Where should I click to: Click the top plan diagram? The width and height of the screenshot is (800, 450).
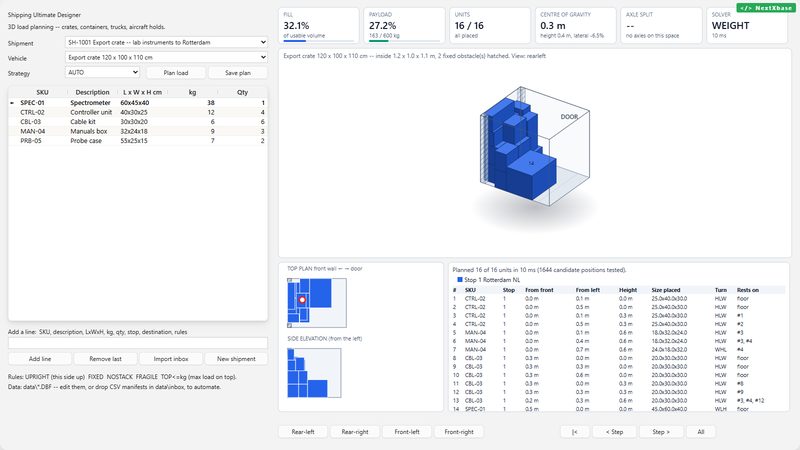point(317,303)
